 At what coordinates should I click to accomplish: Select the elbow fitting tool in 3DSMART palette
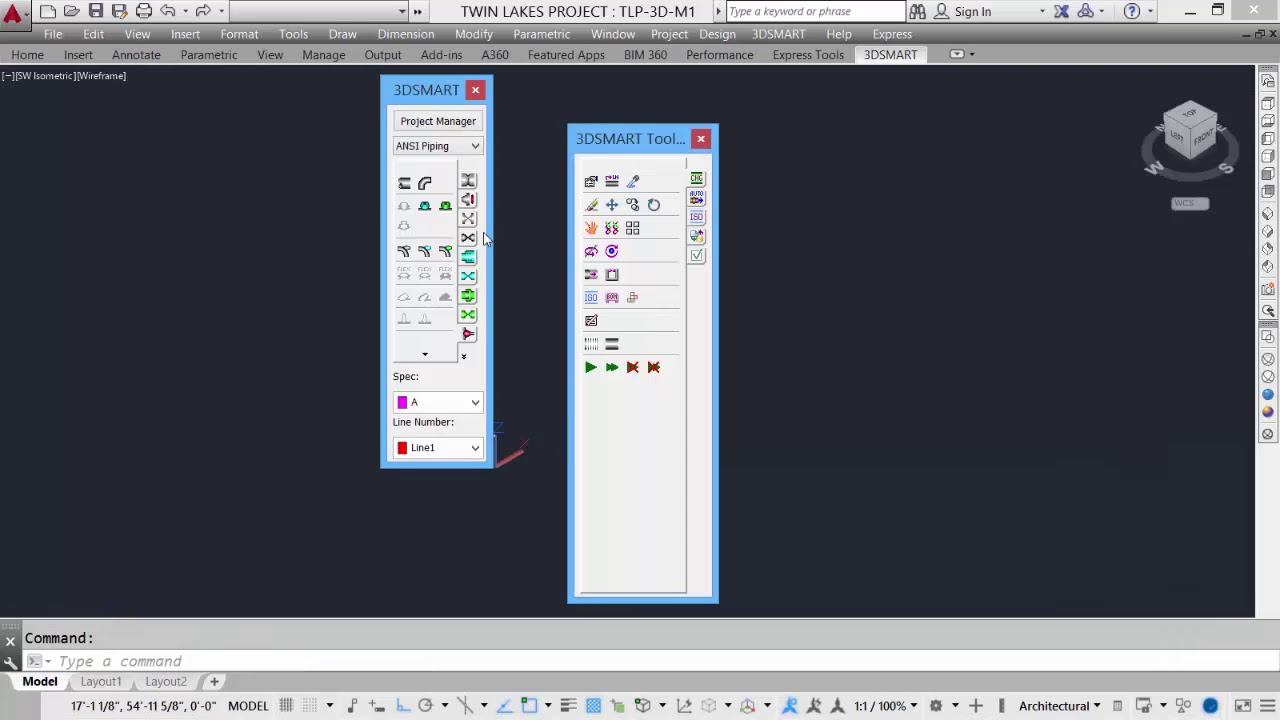[425, 183]
